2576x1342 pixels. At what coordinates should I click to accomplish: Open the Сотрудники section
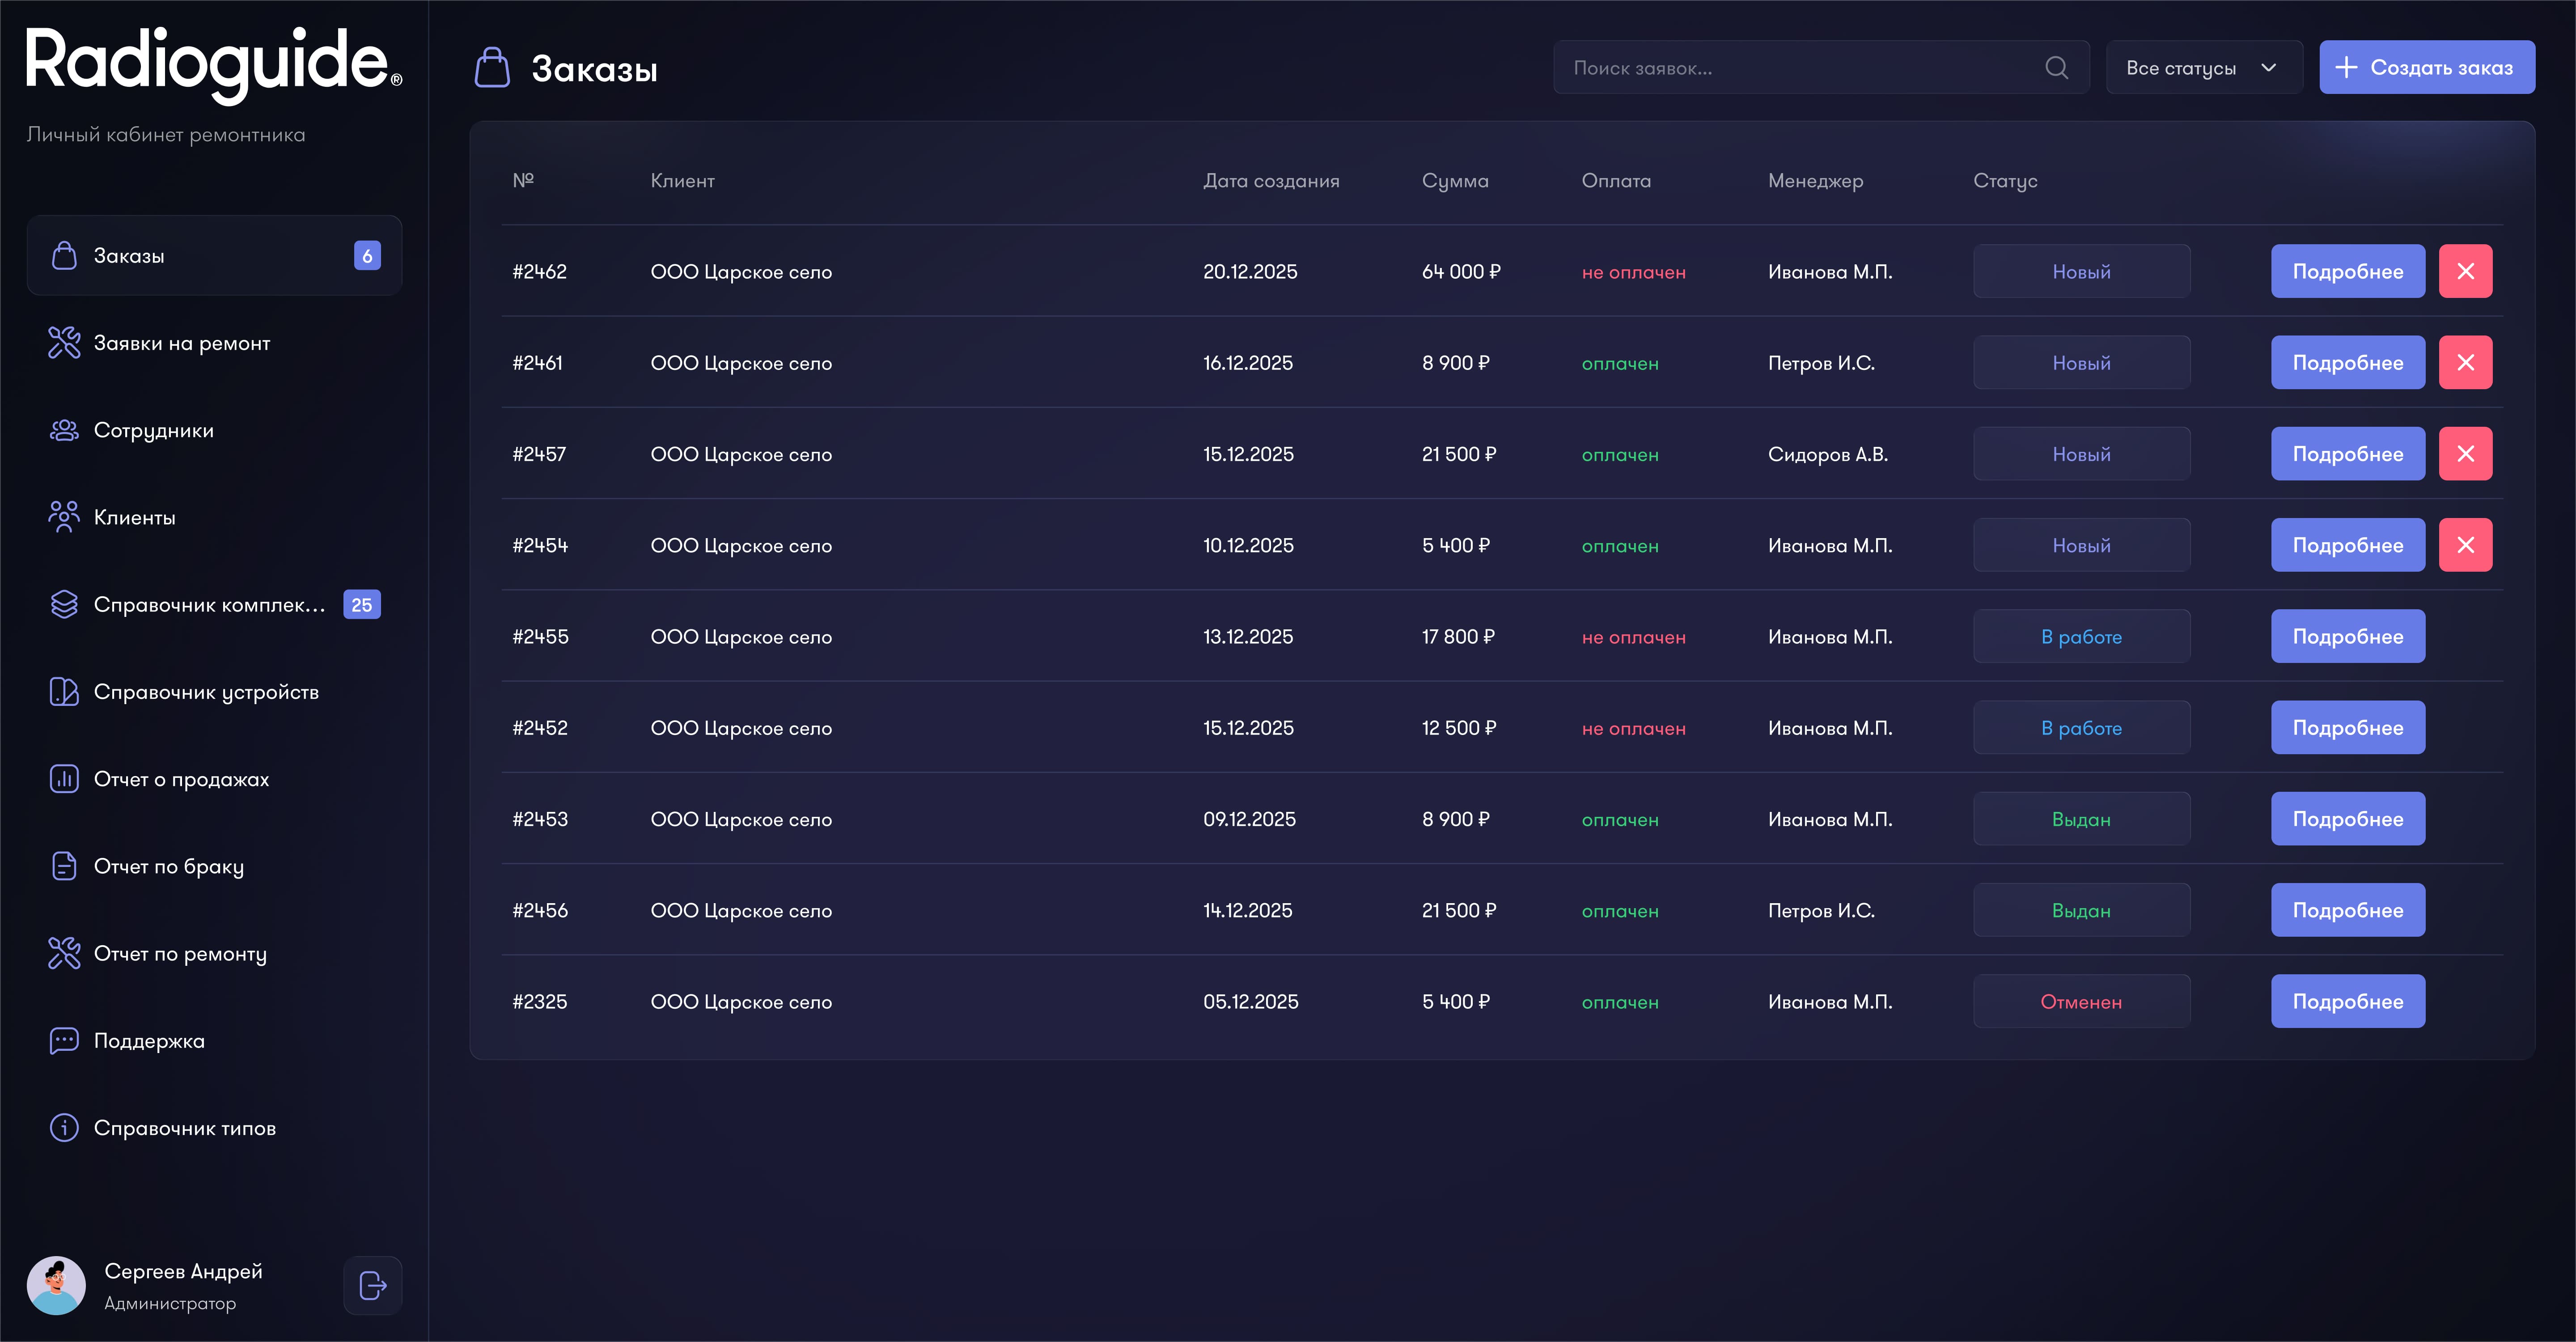coord(214,430)
